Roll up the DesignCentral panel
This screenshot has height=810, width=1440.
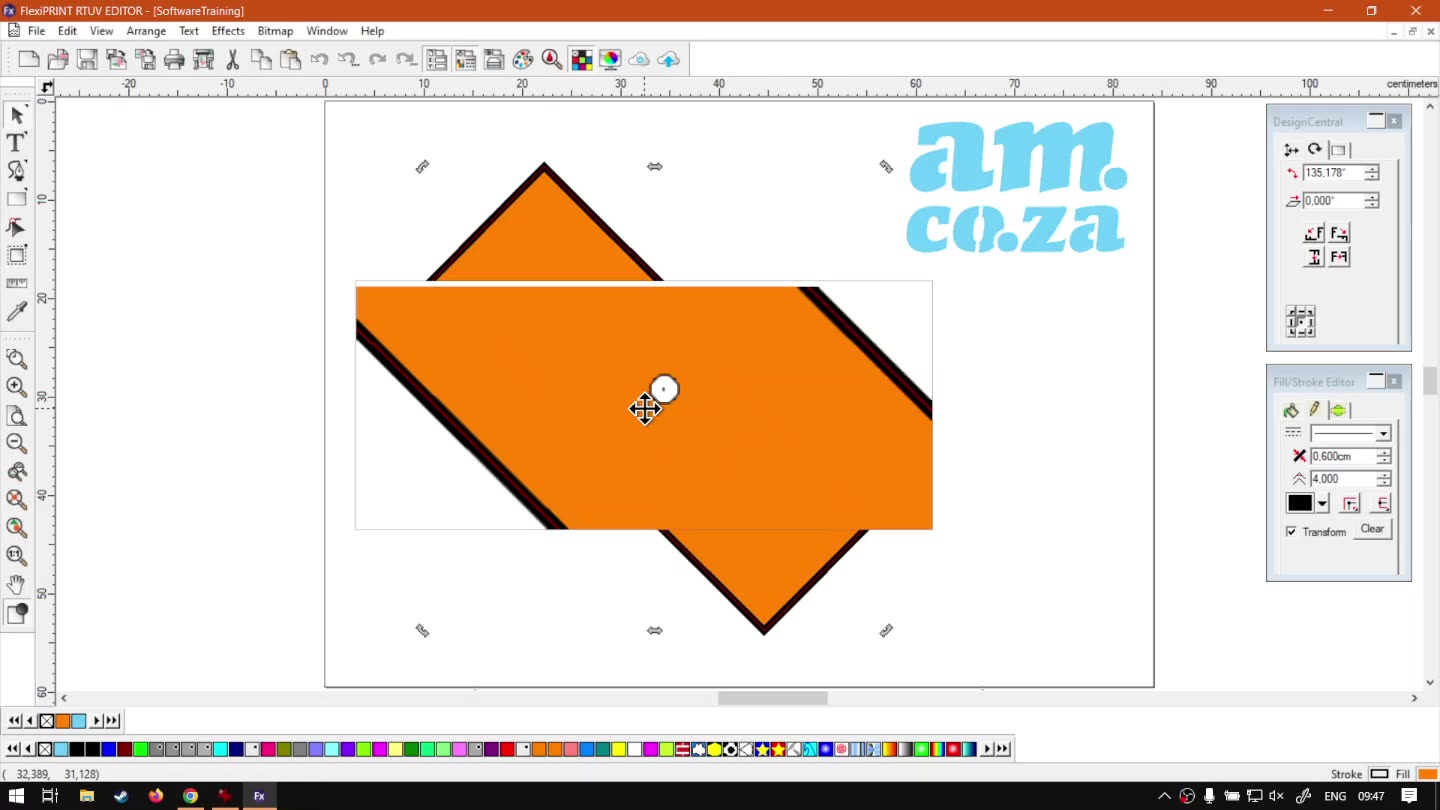(1376, 121)
